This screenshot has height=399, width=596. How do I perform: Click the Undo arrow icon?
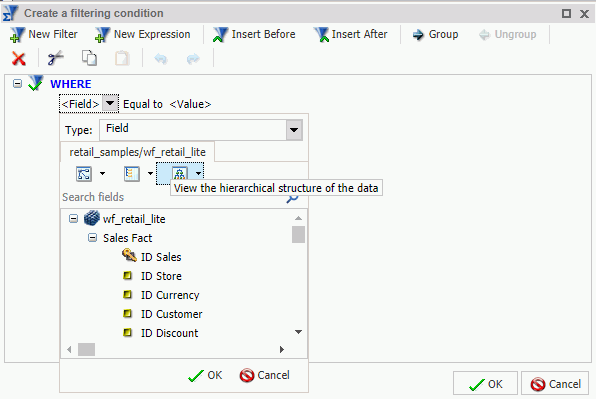click(x=161, y=59)
